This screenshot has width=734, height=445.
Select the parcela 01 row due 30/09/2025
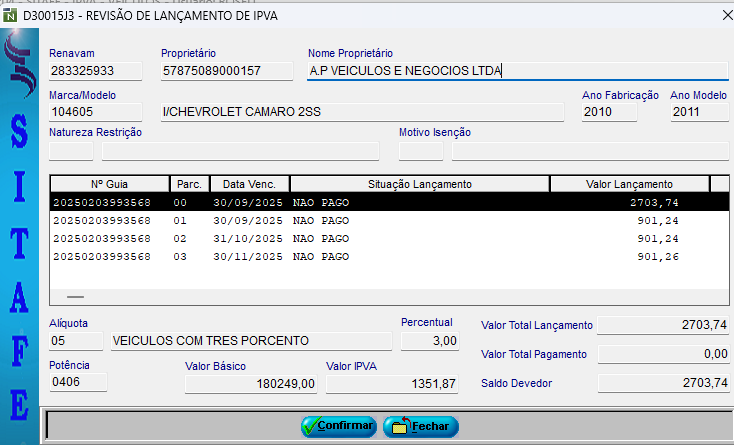click(x=380, y=220)
